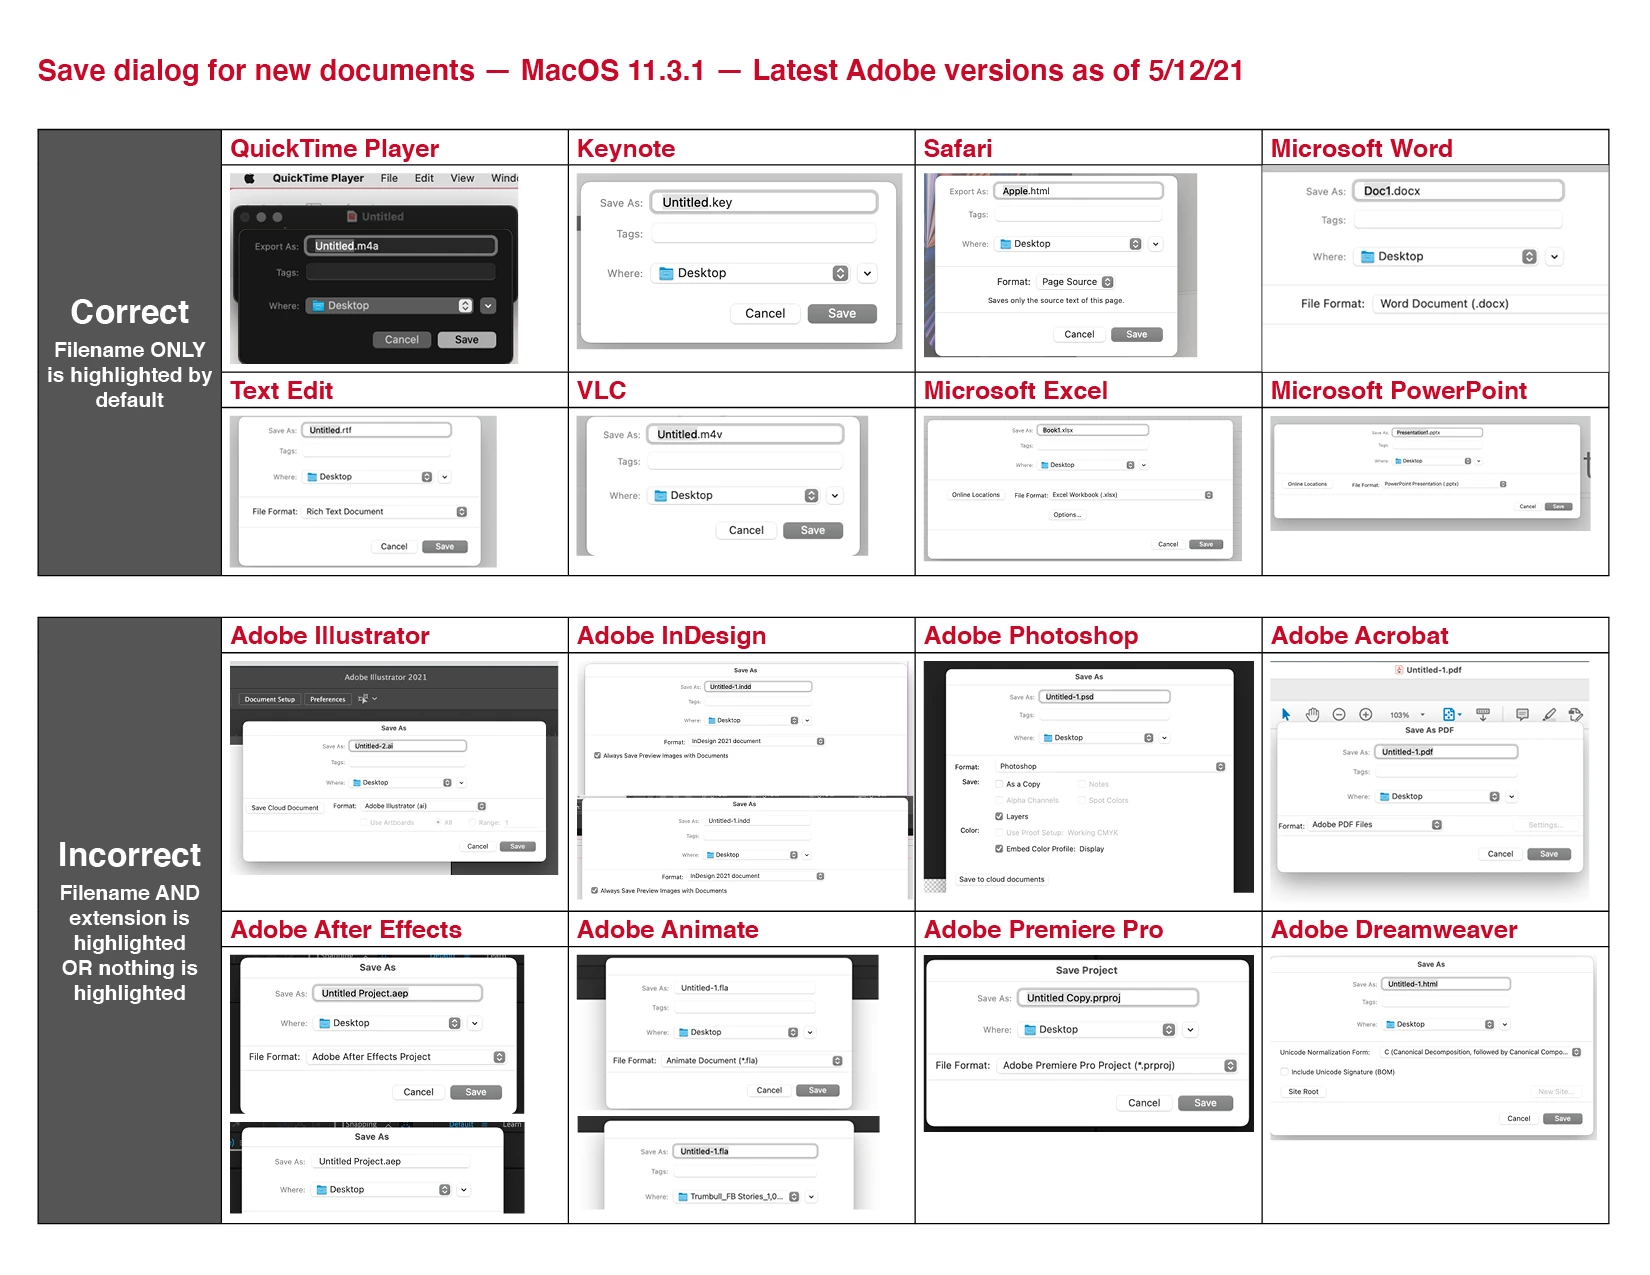
Task: Click Cancel in the Keynote save dialog
Action: pyautogui.click(x=765, y=314)
